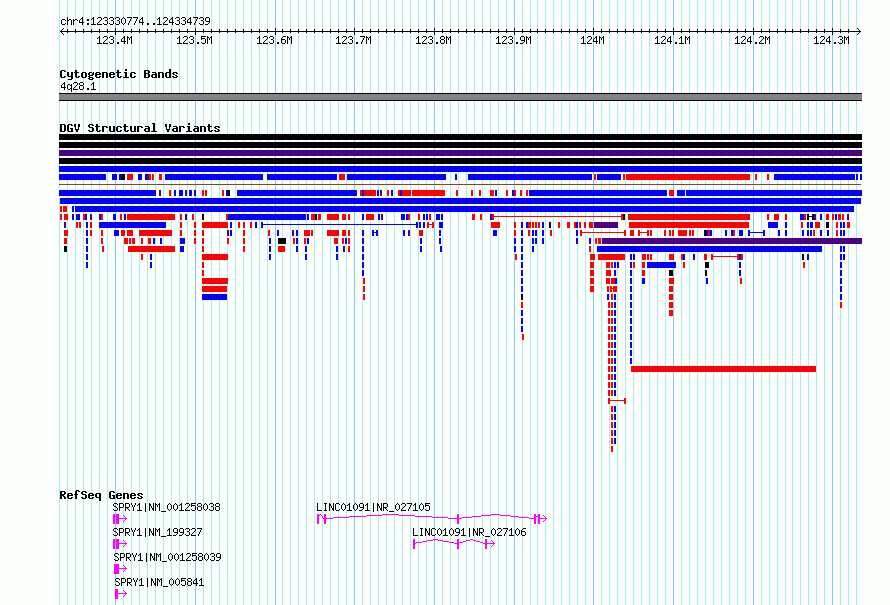Click the right arrow end of the ruler
Screen dimensions: 890x605
859,32
